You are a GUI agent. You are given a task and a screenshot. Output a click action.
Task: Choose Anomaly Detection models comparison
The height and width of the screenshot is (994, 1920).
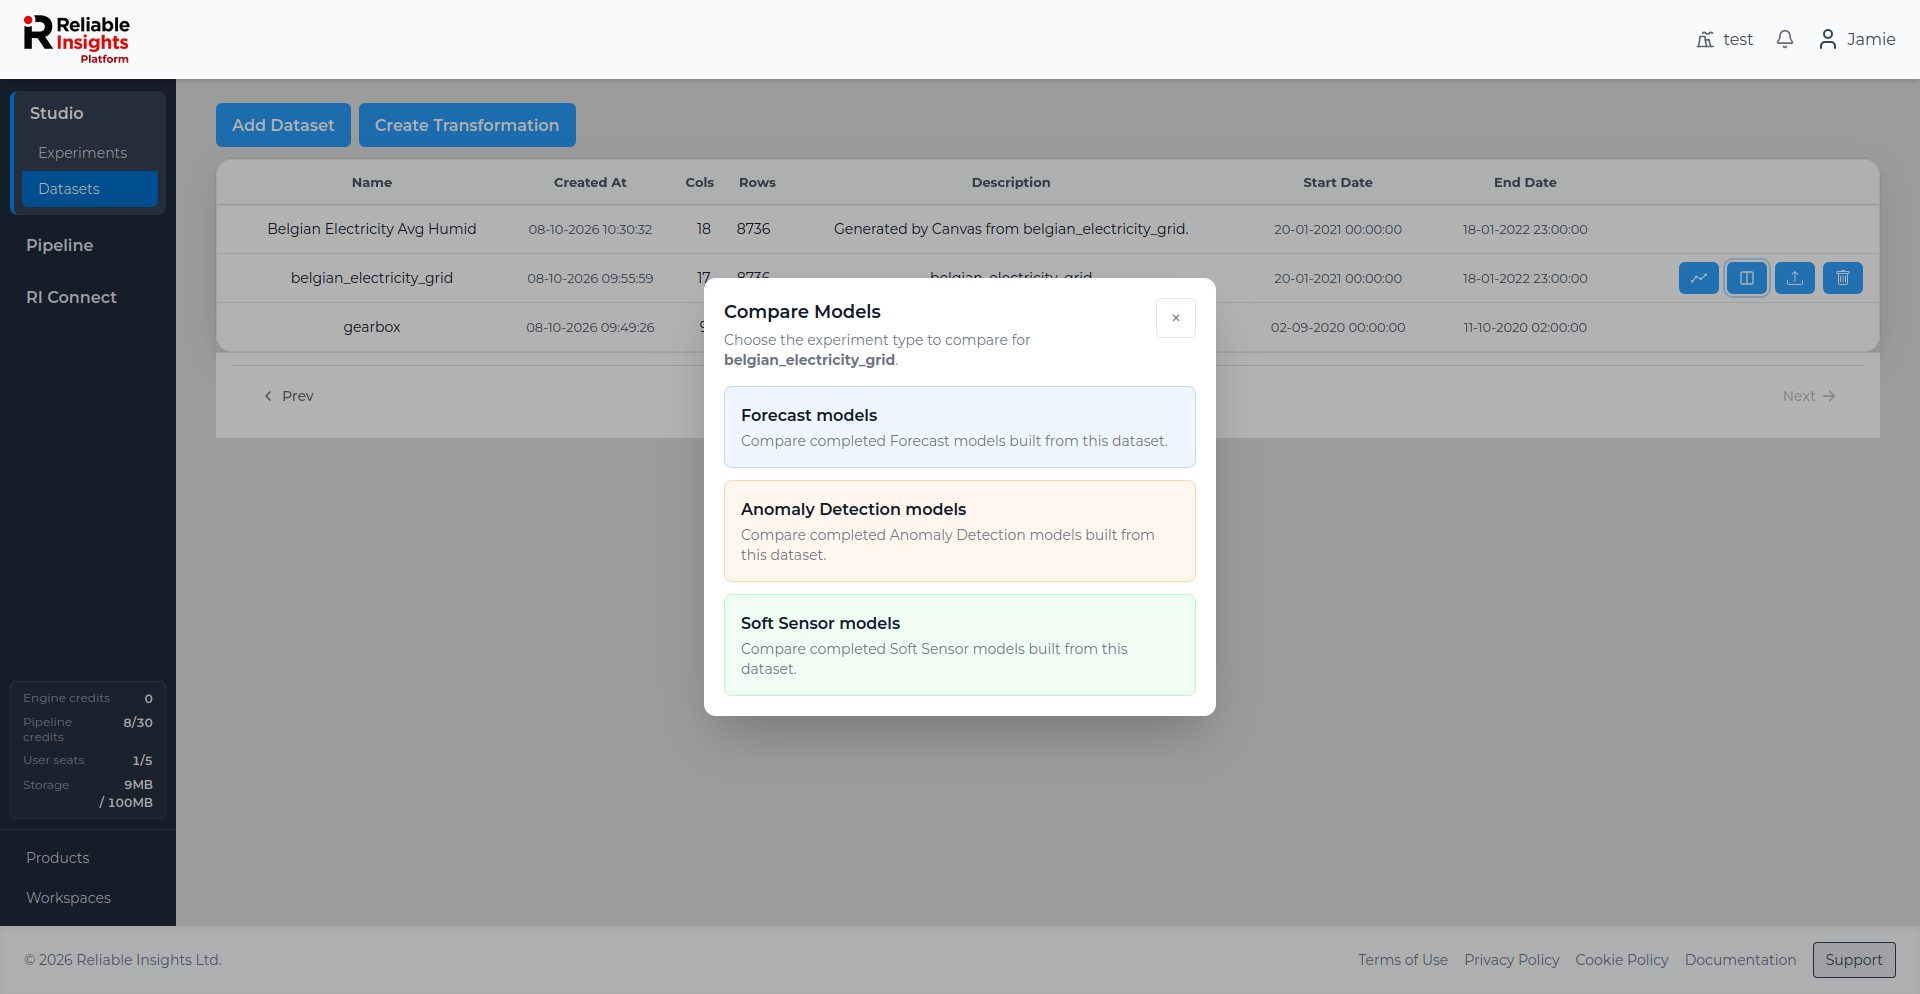coord(960,531)
